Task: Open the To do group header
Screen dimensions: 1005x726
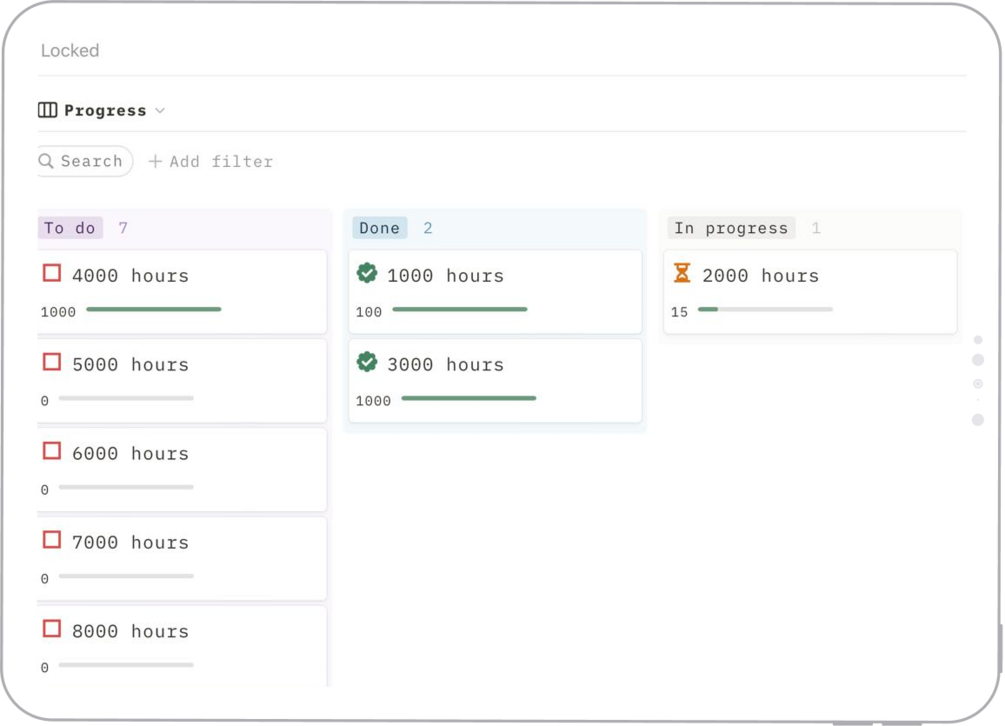Action: (x=70, y=228)
